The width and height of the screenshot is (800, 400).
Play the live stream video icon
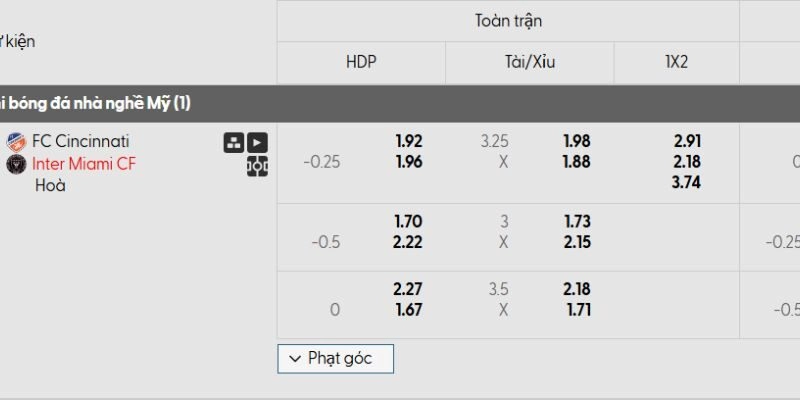coord(257,143)
